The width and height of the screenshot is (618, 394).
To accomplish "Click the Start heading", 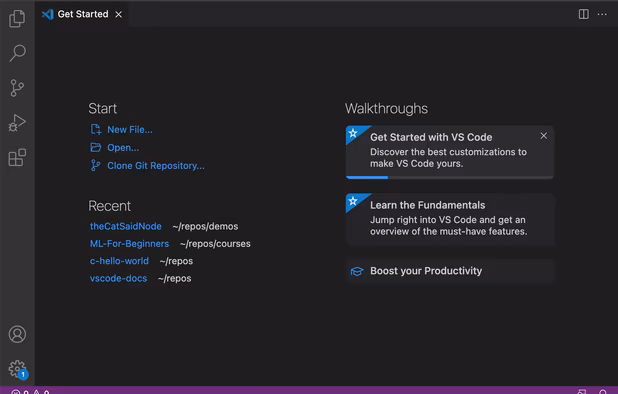I will pos(102,108).
